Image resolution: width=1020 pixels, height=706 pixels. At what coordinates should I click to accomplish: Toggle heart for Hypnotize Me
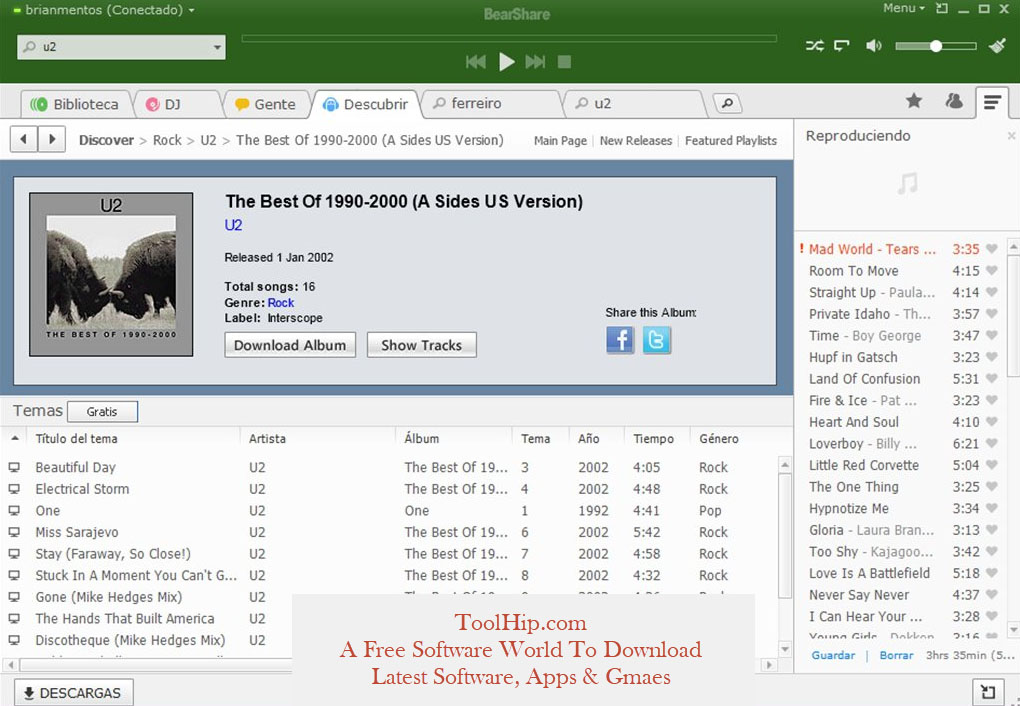(991, 508)
